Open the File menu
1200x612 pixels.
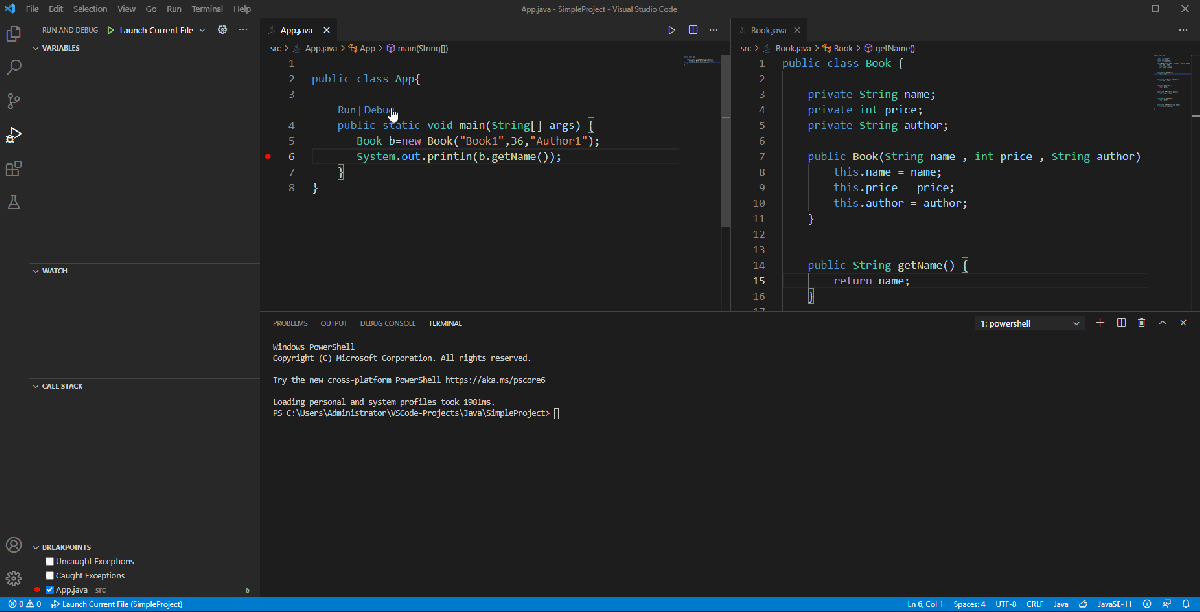click(33, 8)
